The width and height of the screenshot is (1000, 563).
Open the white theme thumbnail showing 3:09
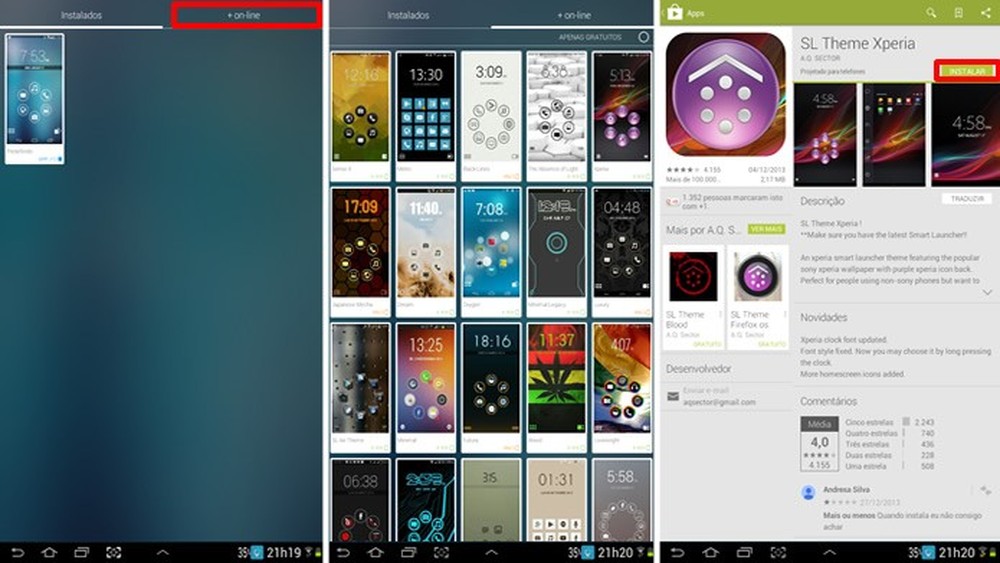491,117
